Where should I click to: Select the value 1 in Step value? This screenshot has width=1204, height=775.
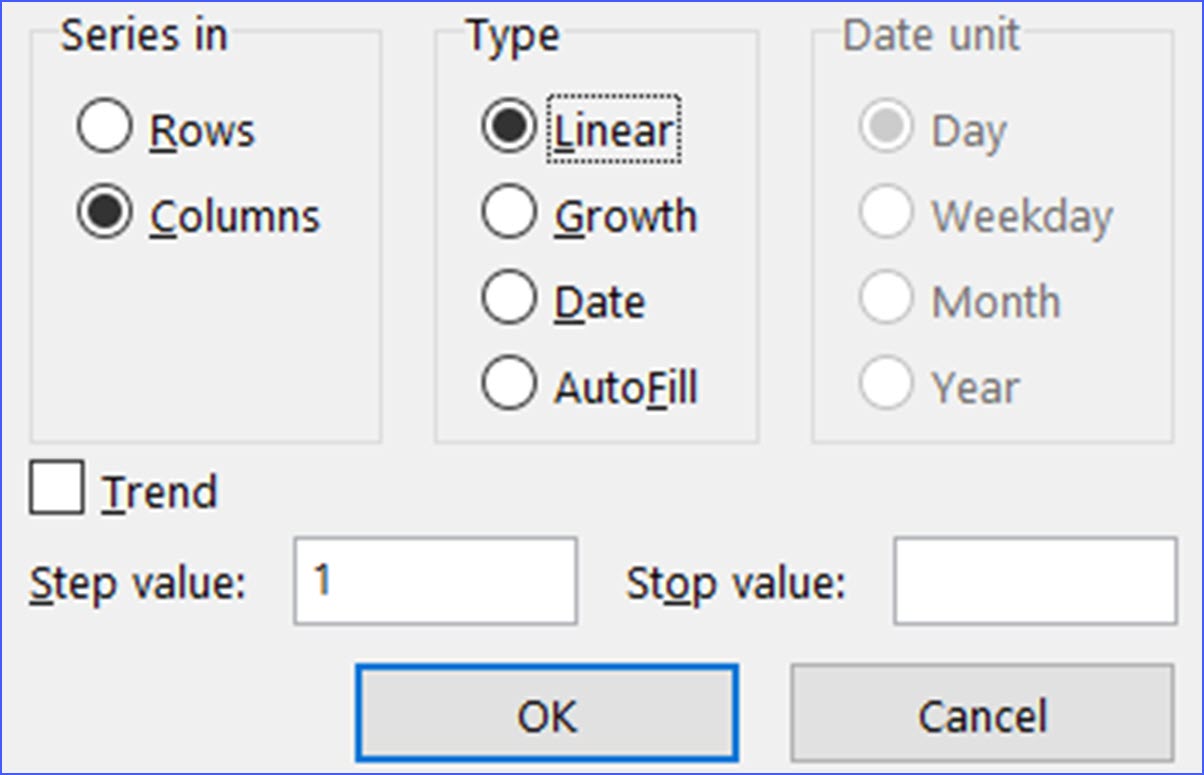(x=327, y=578)
